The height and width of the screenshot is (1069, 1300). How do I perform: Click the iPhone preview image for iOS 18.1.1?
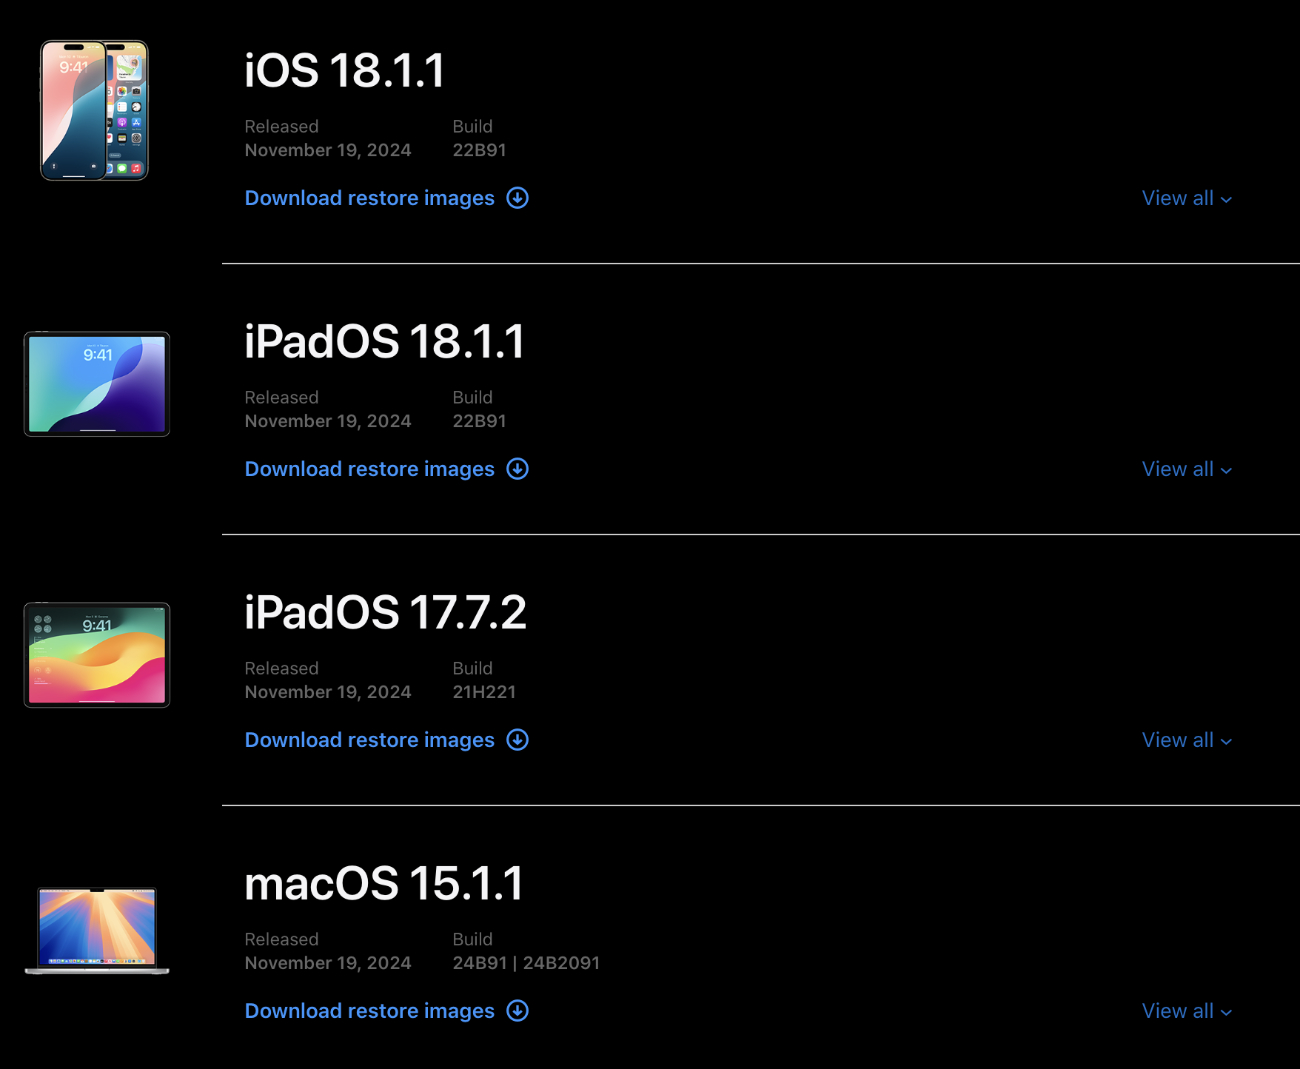(94, 111)
